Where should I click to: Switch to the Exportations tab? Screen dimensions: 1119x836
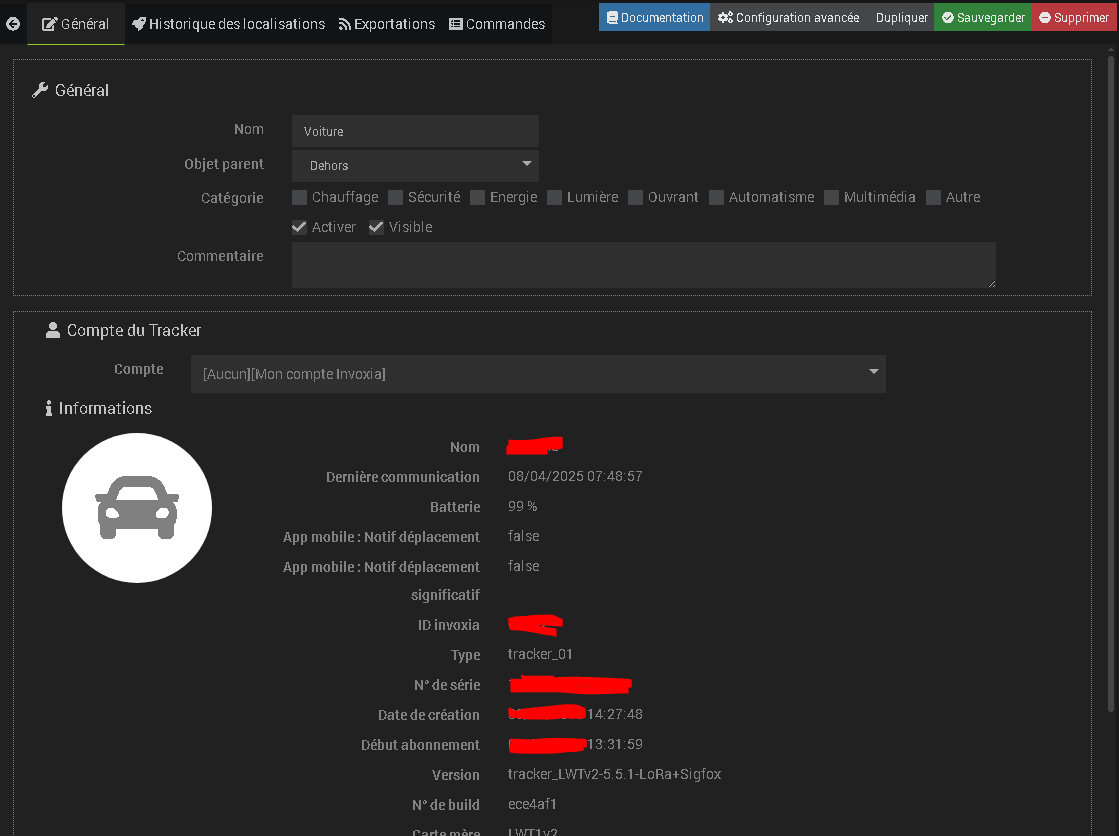pos(387,24)
